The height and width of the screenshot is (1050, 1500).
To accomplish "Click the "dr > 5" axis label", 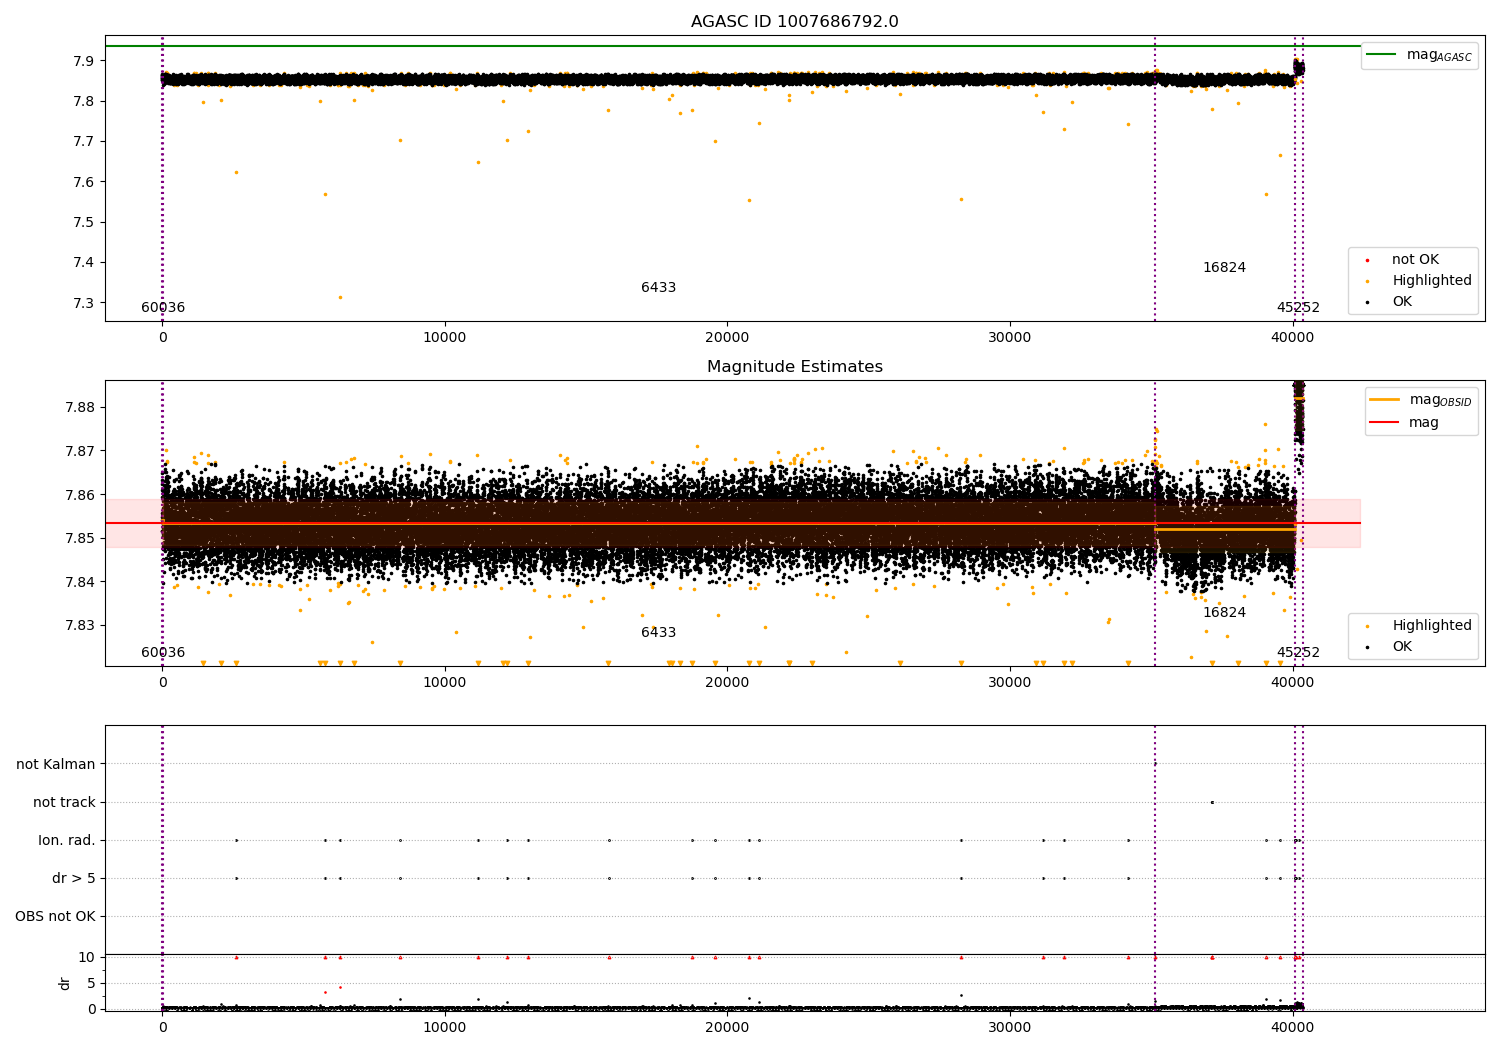I will 74,878.
